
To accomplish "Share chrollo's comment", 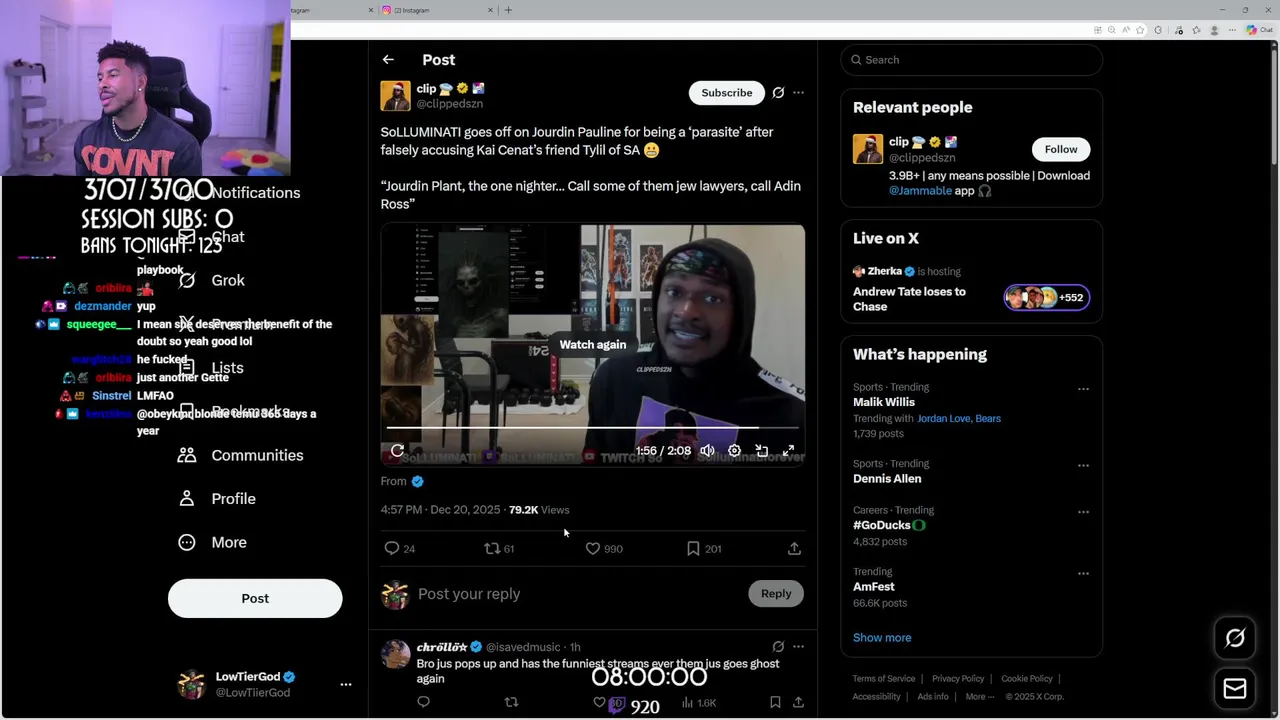I will tap(798, 703).
